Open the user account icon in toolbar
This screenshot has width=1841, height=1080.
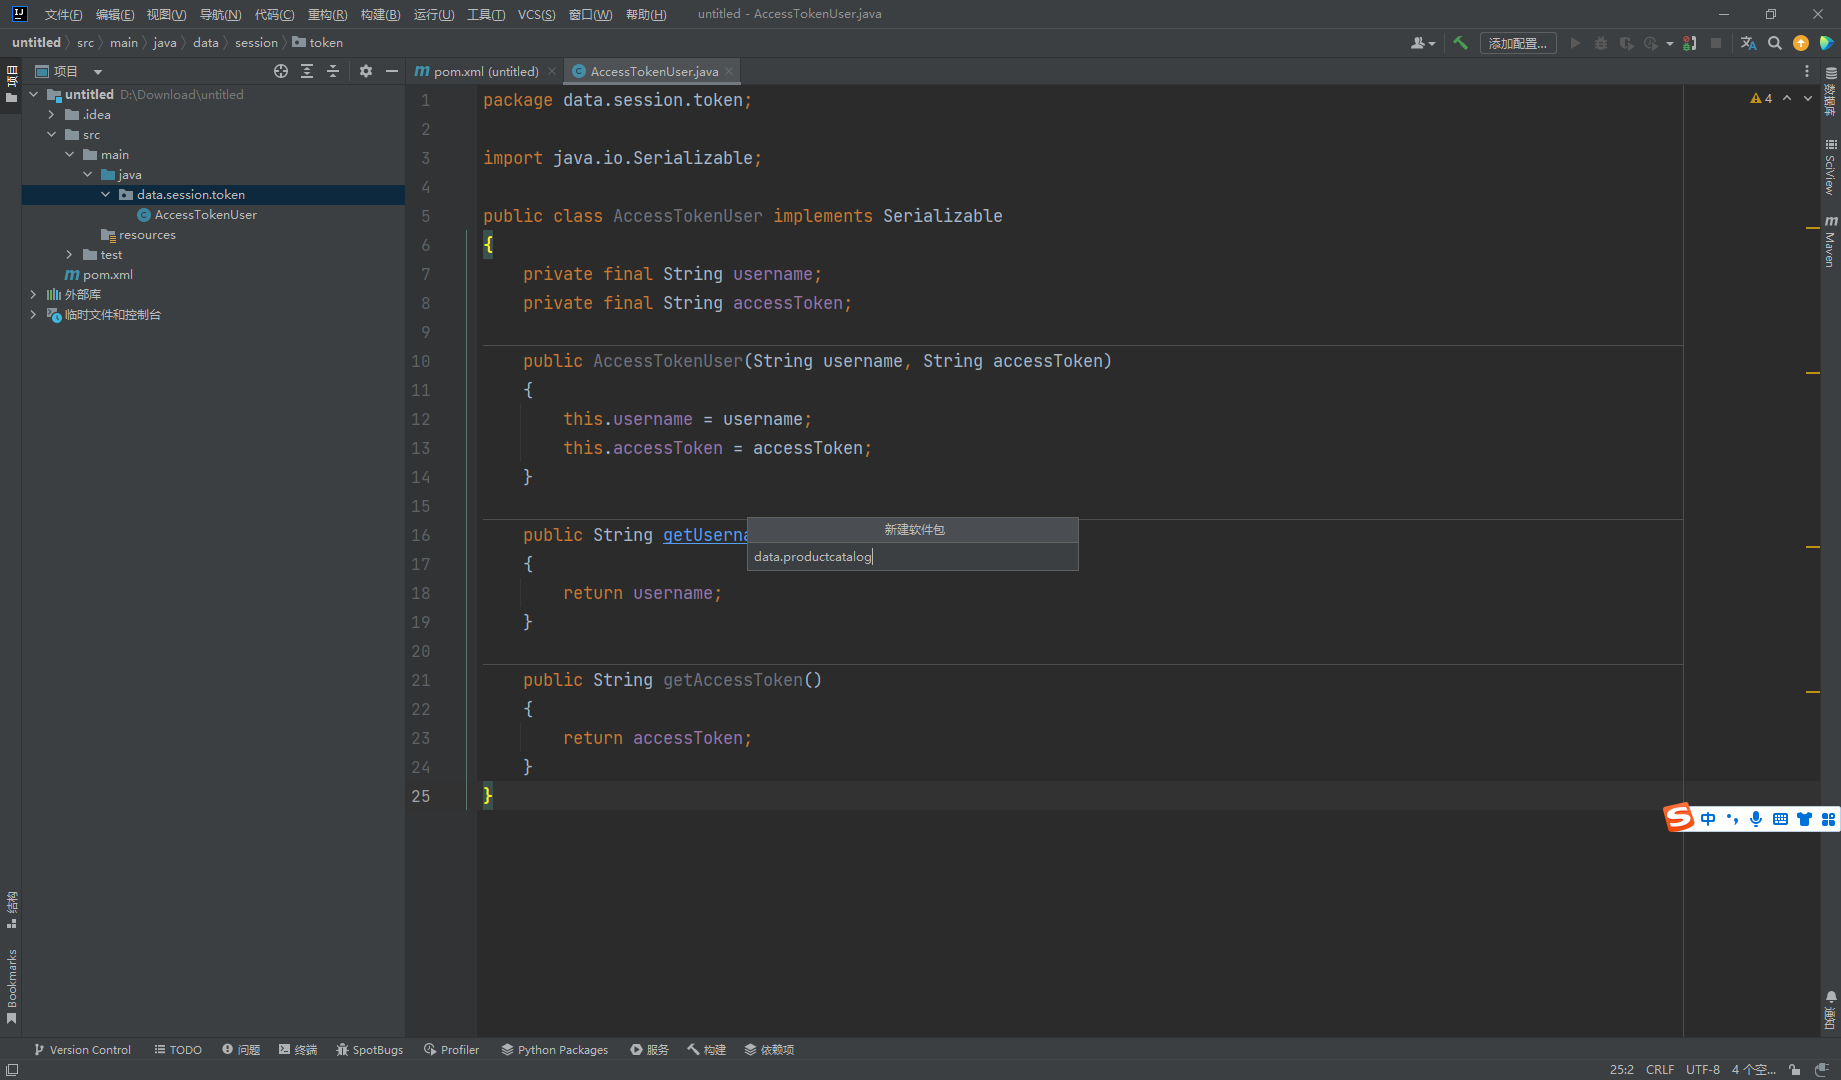click(x=1422, y=43)
